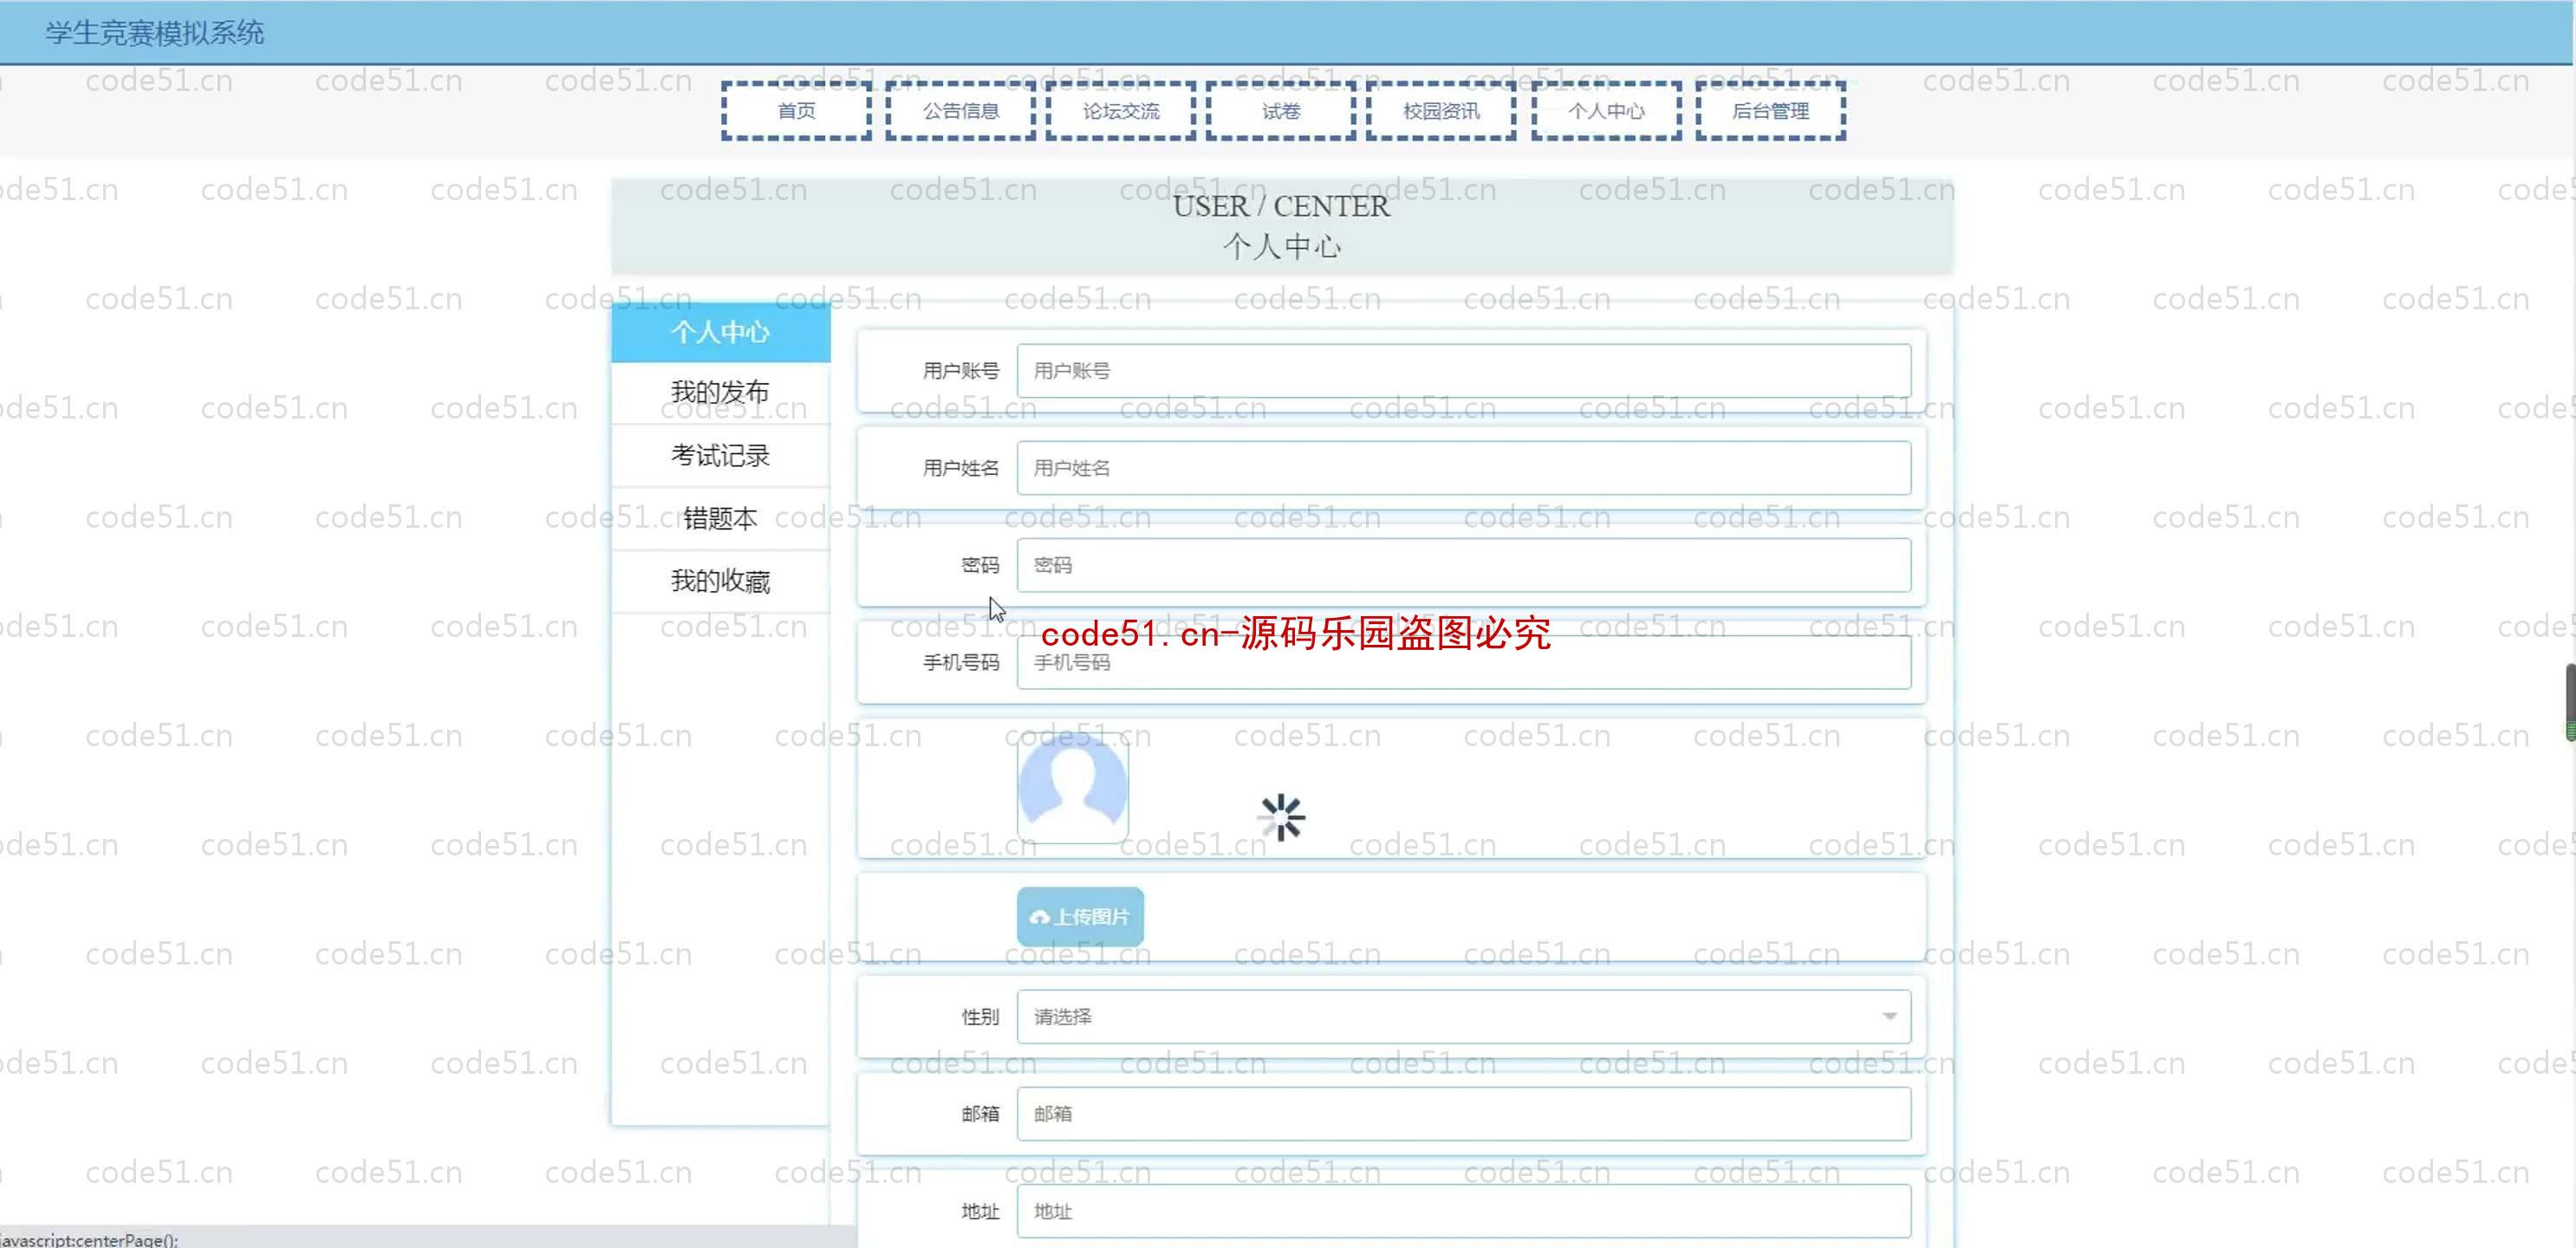Screen dimensions: 2576x1248
Task: Open the 性别 dropdown selector
Action: click(1464, 1016)
